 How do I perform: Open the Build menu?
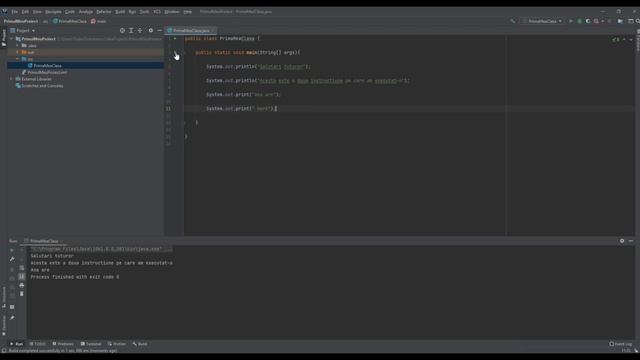(120, 12)
